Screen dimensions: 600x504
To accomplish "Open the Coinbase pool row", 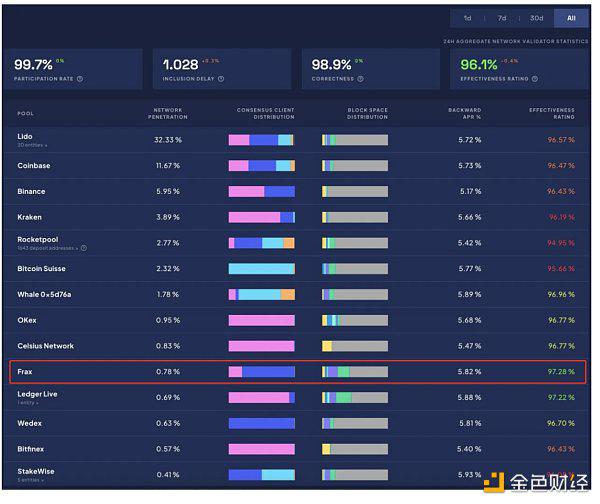I will (x=296, y=165).
